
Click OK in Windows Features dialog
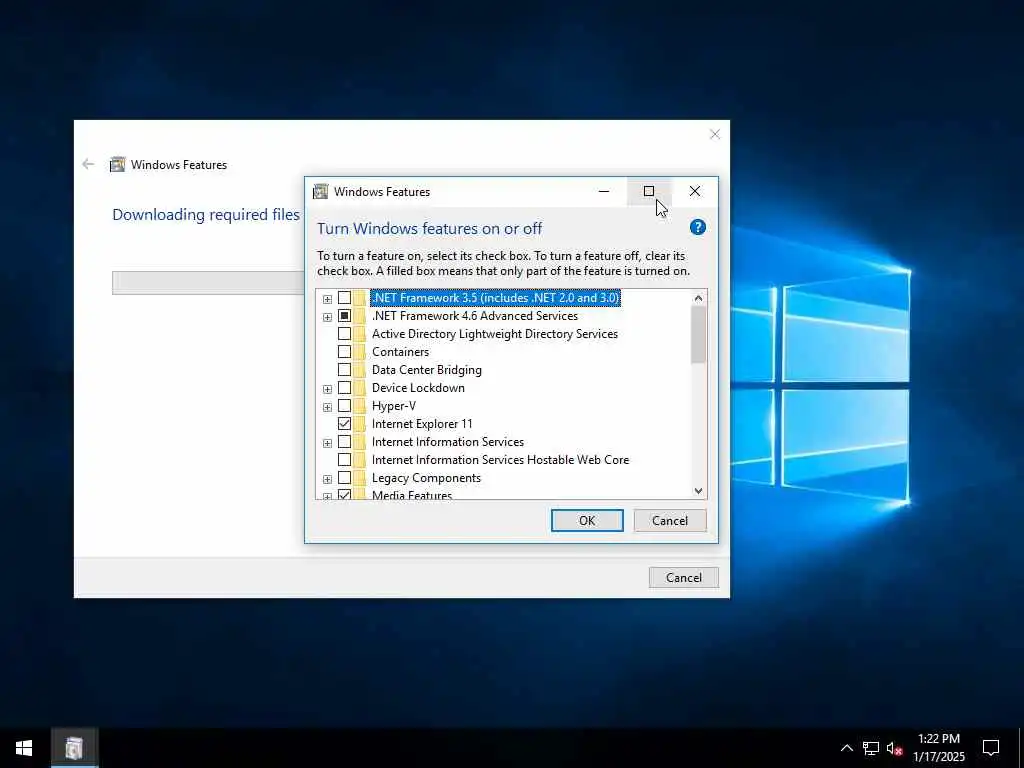[x=587, y=520]
